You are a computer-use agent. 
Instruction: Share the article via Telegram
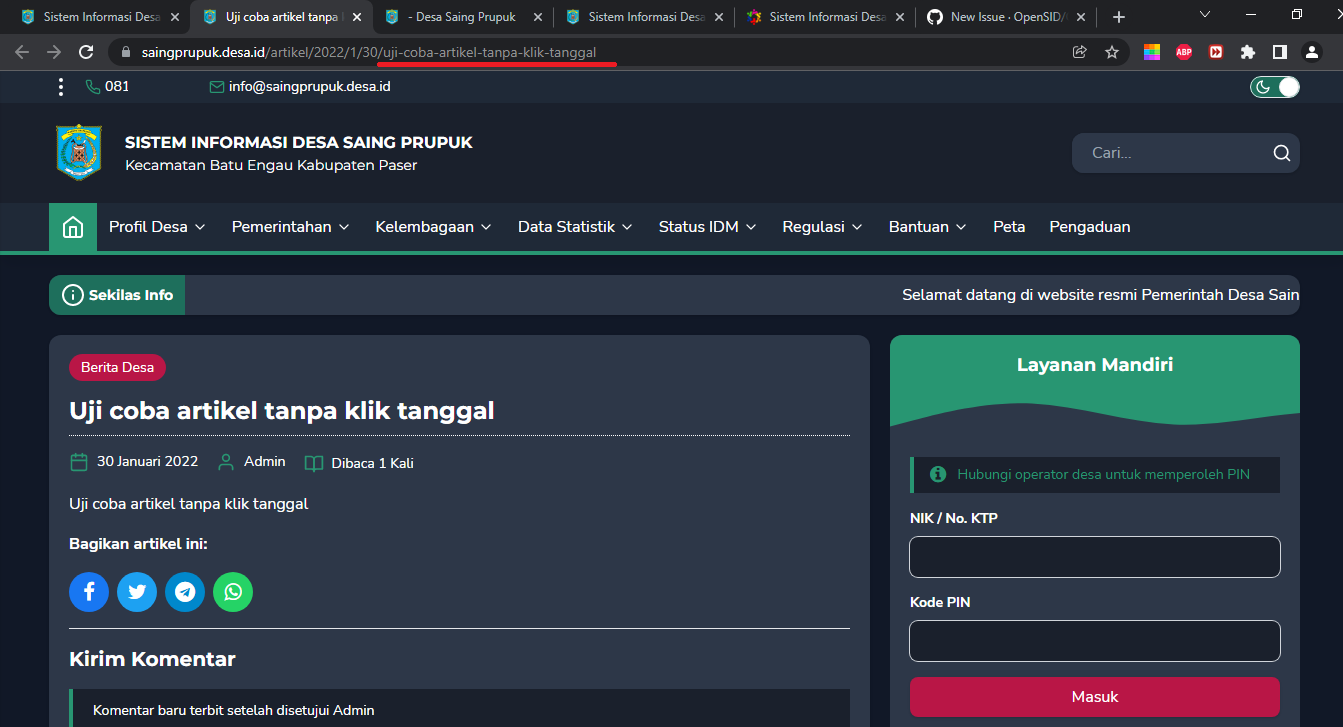[185, 592]
